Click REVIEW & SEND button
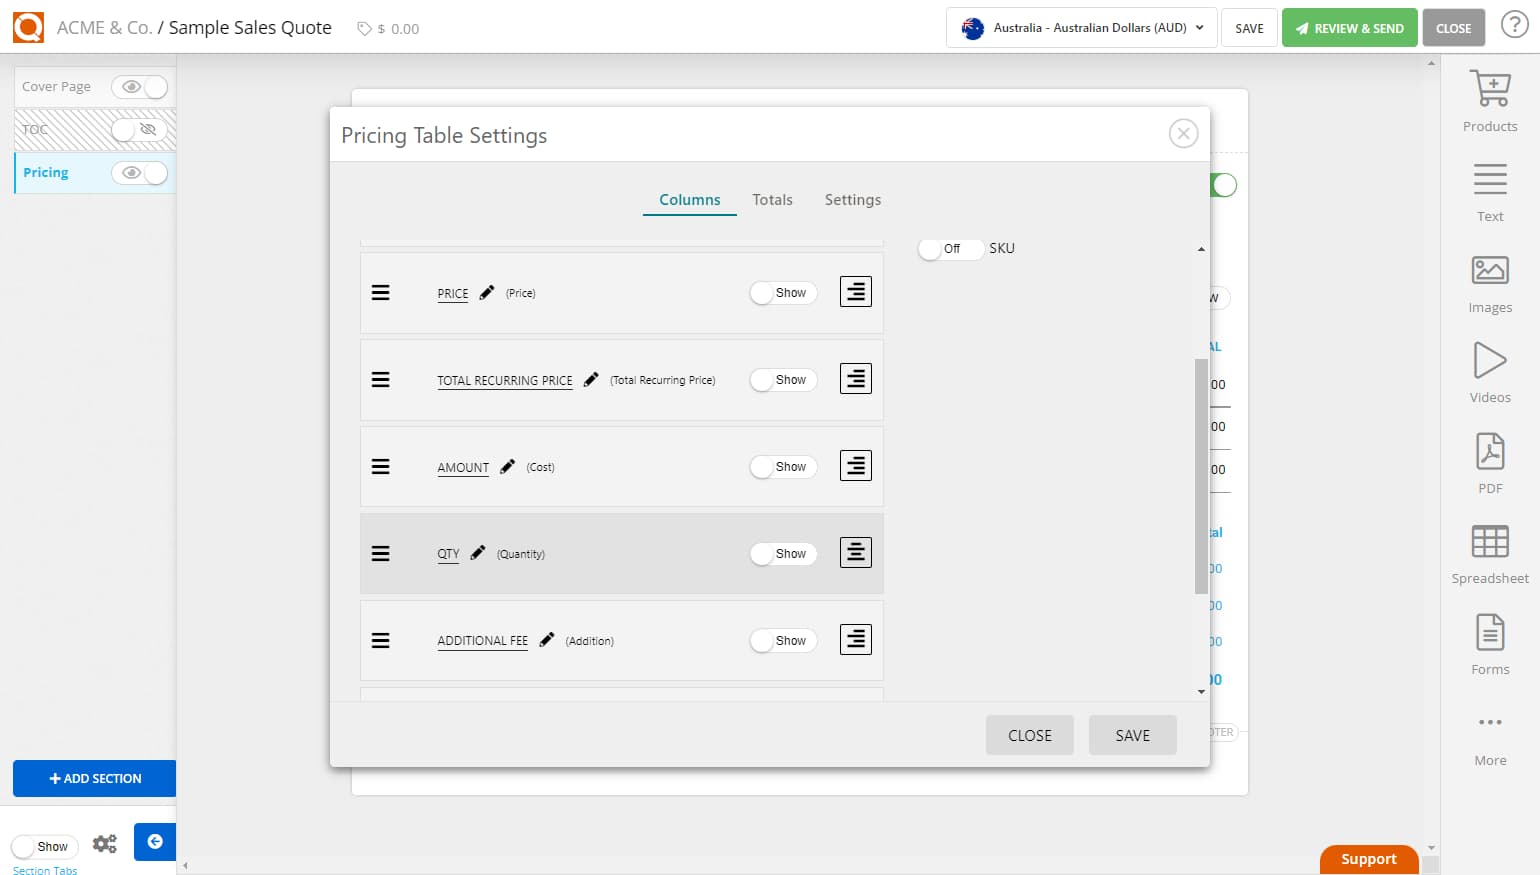 point(1349,27)
